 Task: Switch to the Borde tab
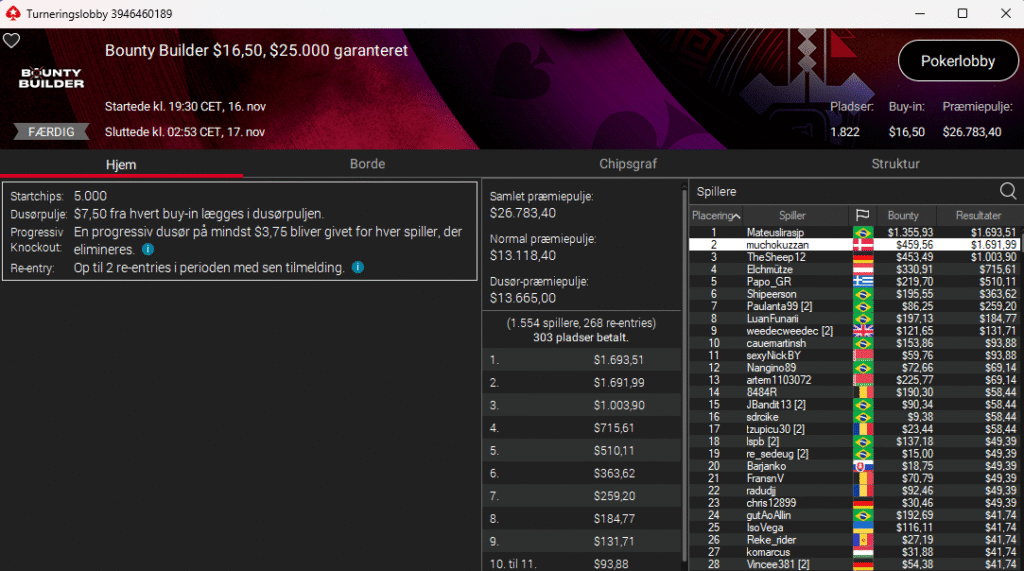click(367, 164)
